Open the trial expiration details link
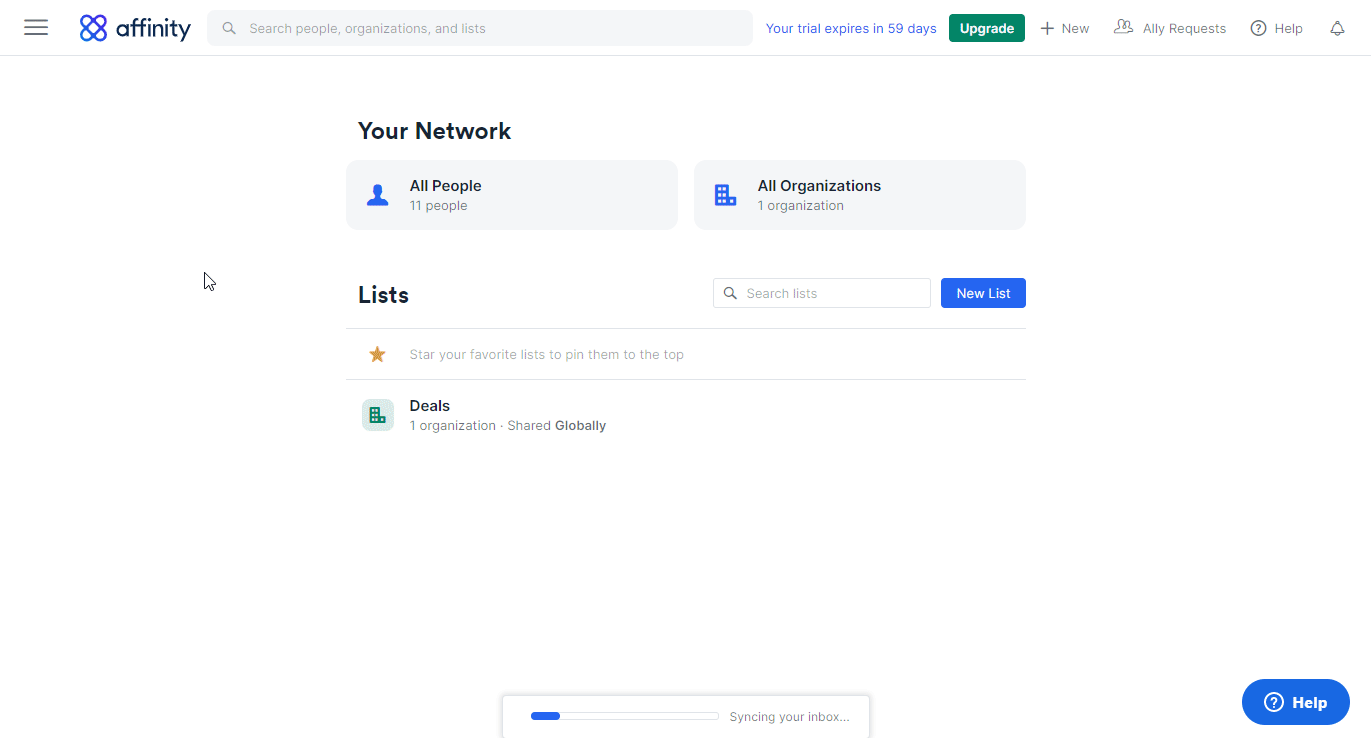1371x738 pixels. tap(850, 28)
